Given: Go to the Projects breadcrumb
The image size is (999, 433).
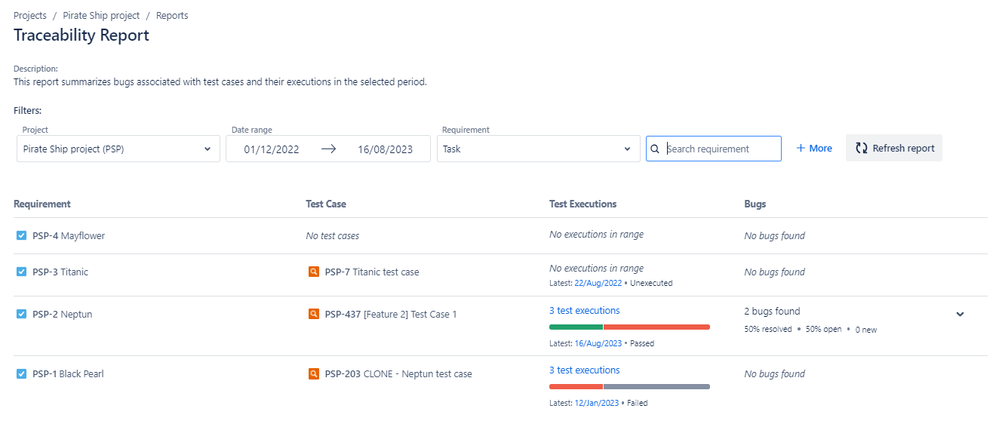Looking at the screenshot, I should click(x=30, y=15).
